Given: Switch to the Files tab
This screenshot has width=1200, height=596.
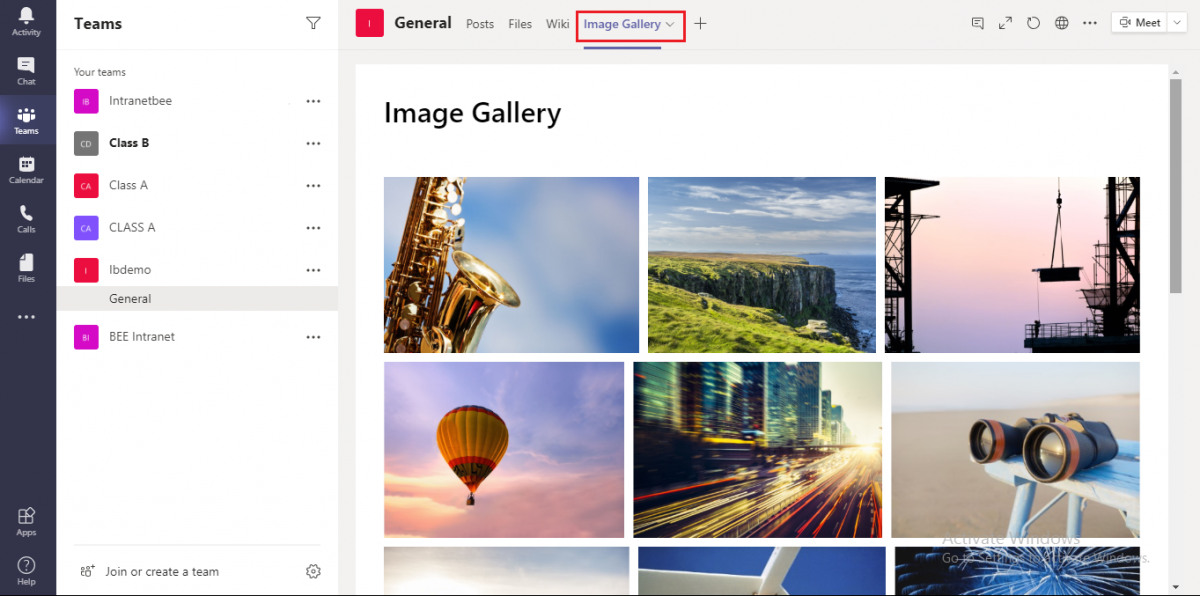Looking at the screenshot, I should 520,24.
